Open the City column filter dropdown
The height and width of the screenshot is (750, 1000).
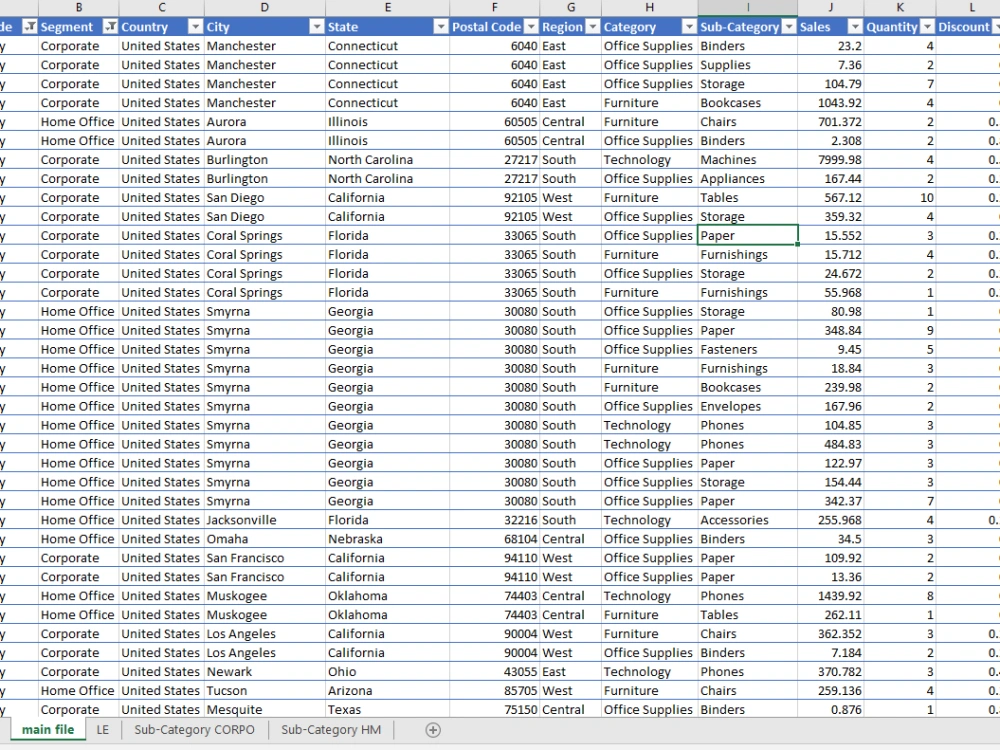[317, 27]
